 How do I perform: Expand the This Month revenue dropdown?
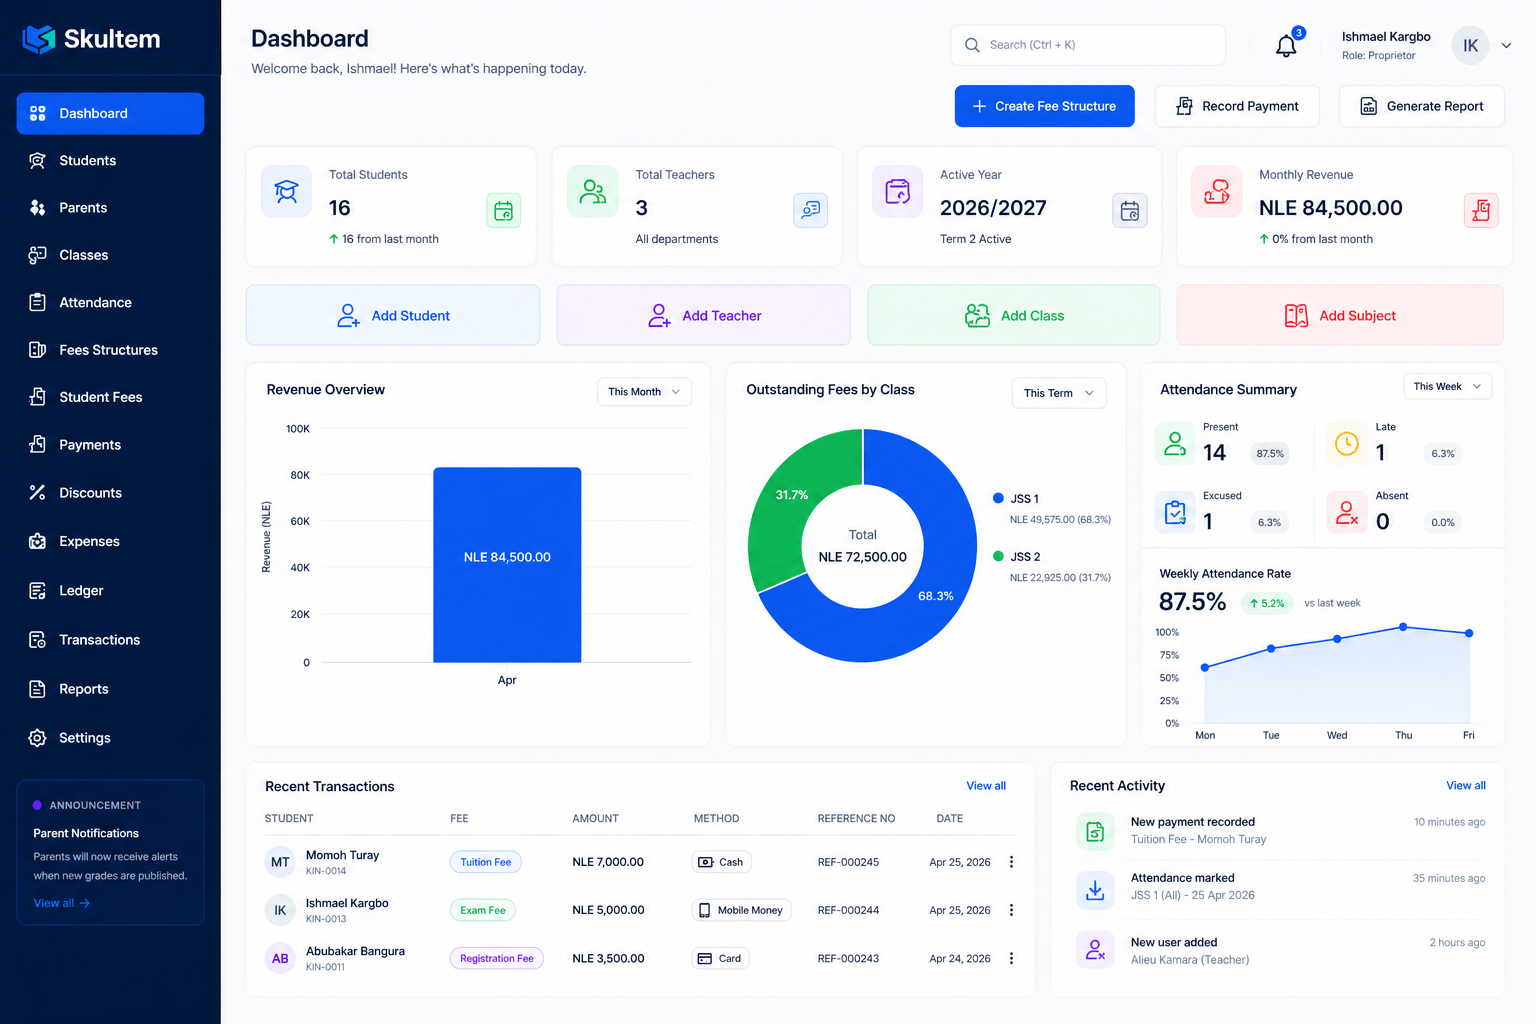[644, 392]
